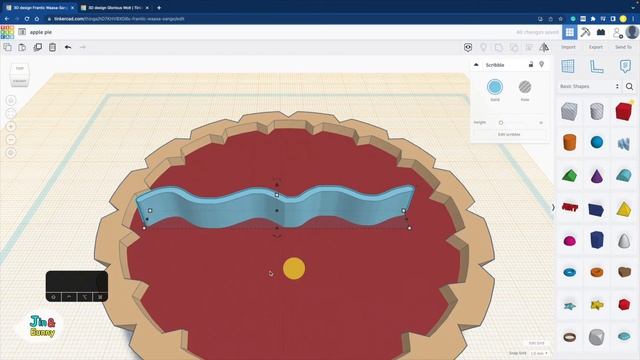Undo the last action
The width and height of the screenshot is (640, 360).
tap(68, 47)
